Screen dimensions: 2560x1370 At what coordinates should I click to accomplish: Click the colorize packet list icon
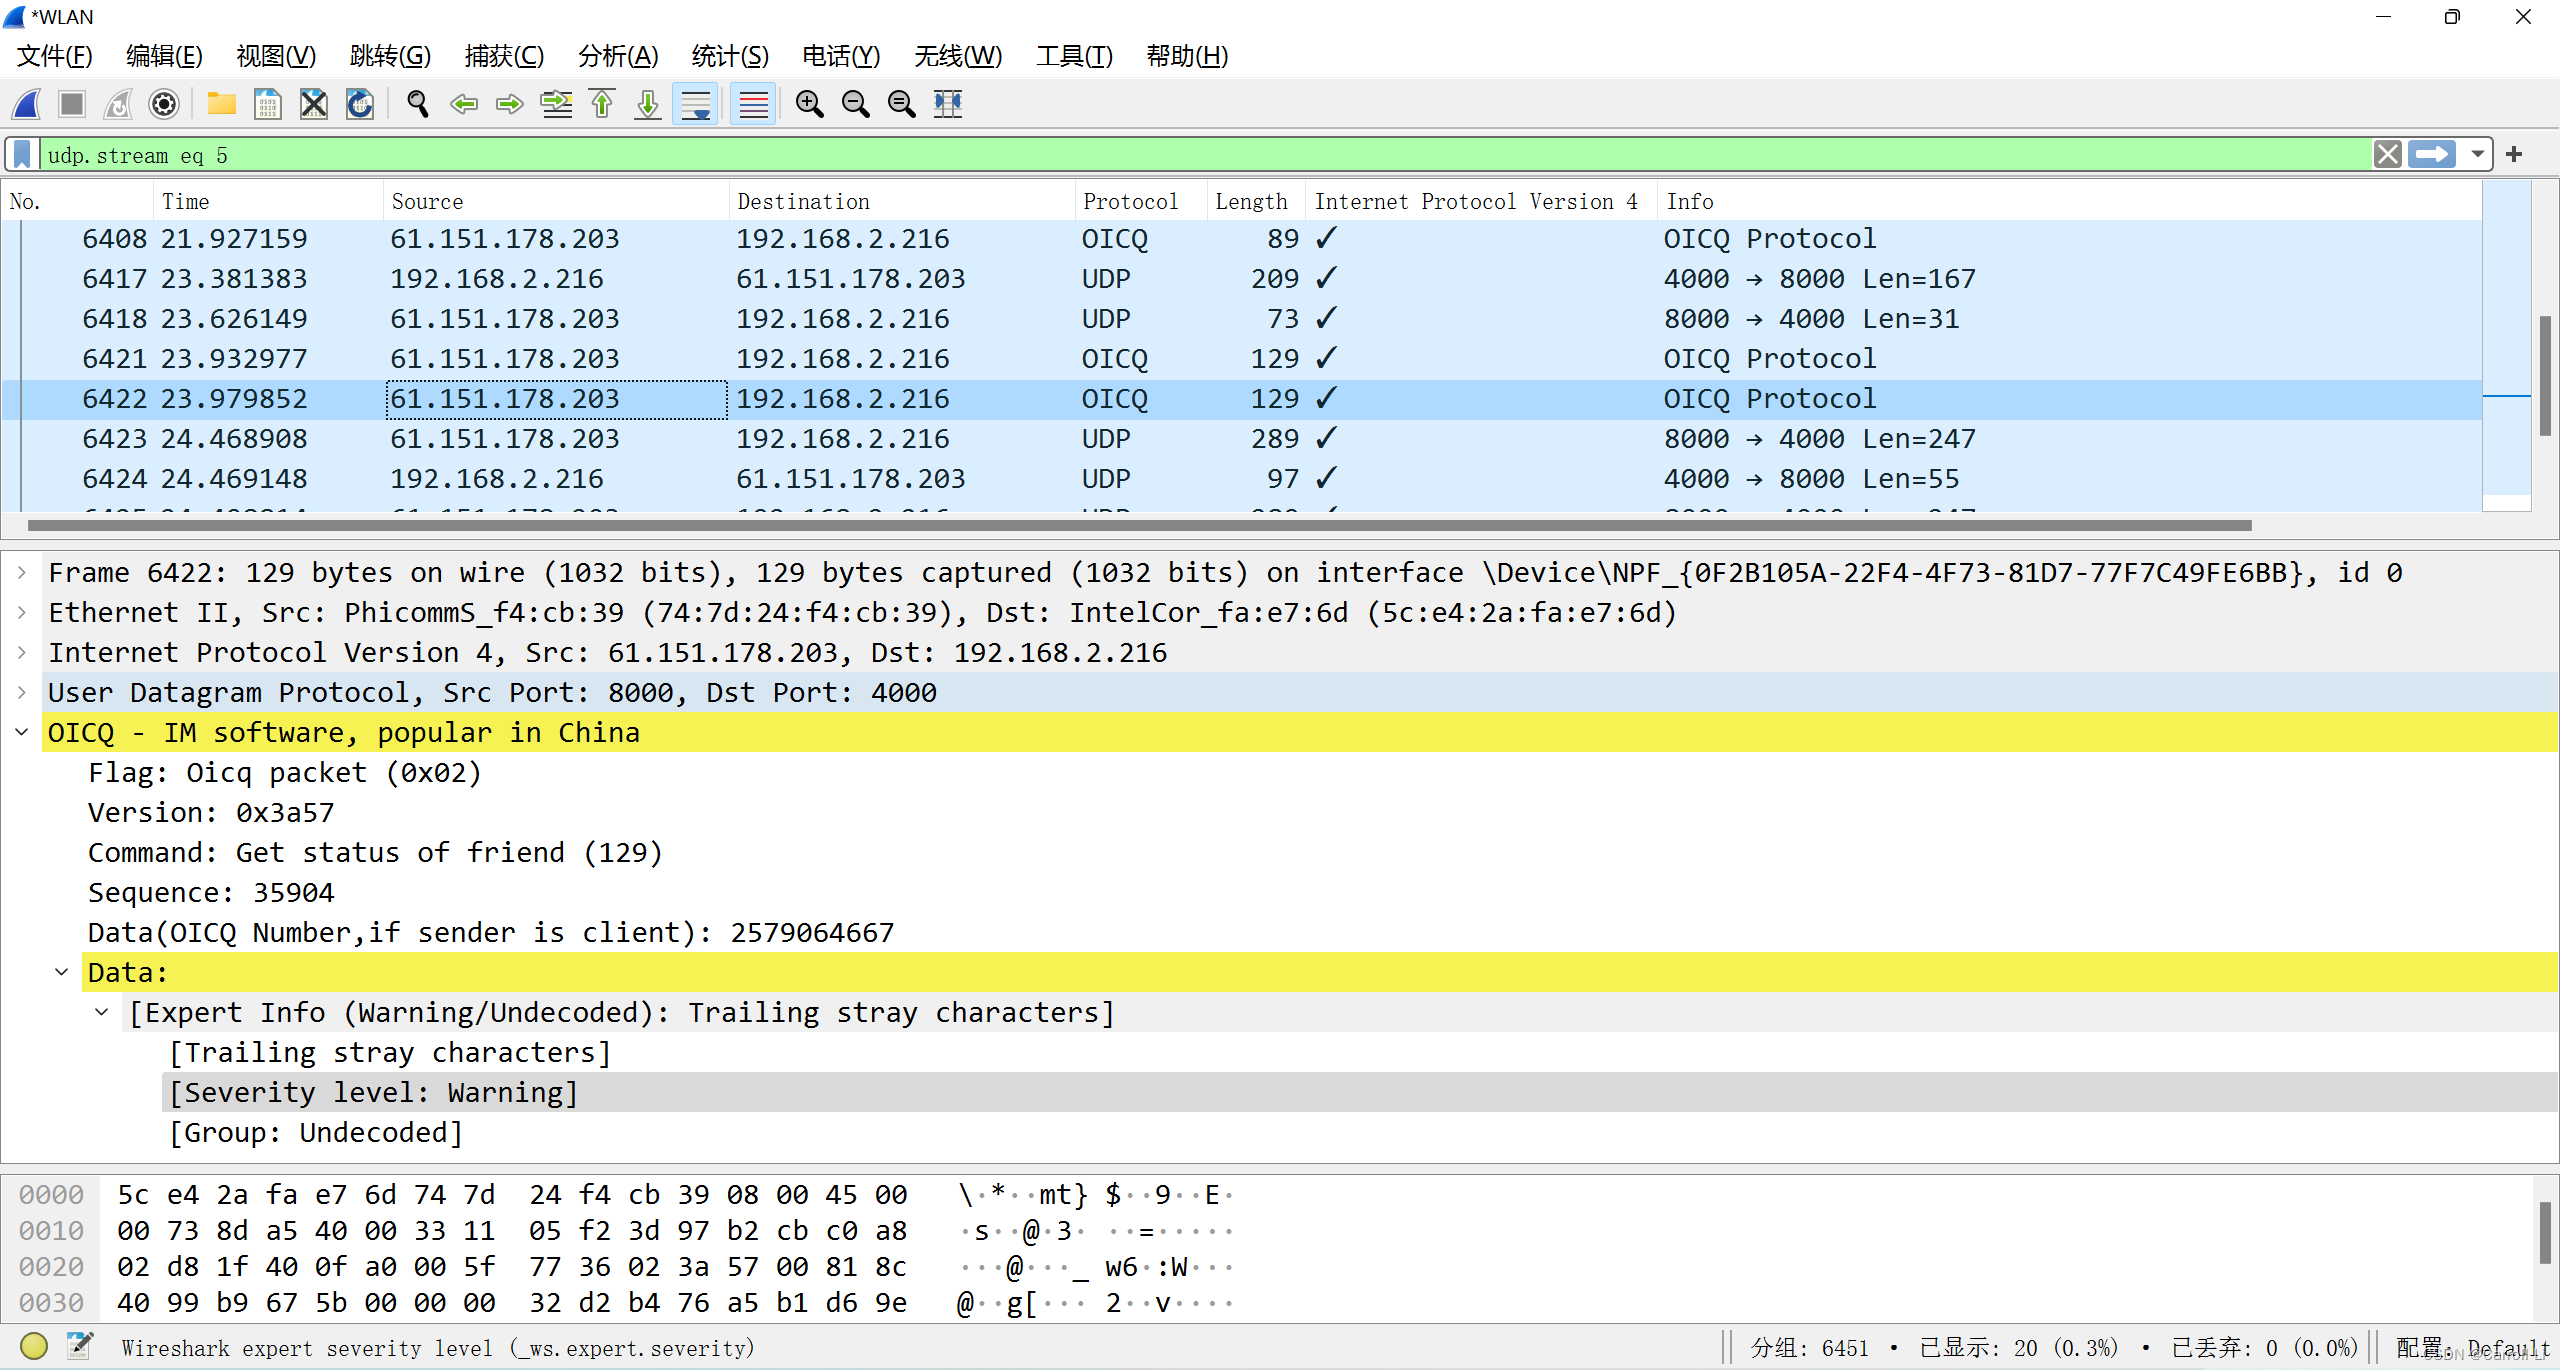point(750,107)
